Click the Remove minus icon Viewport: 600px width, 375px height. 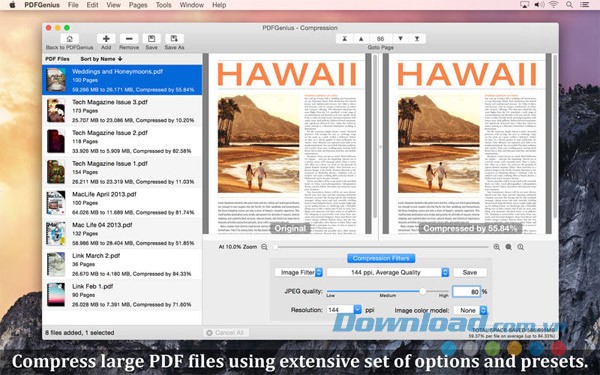tap(129, 39)
